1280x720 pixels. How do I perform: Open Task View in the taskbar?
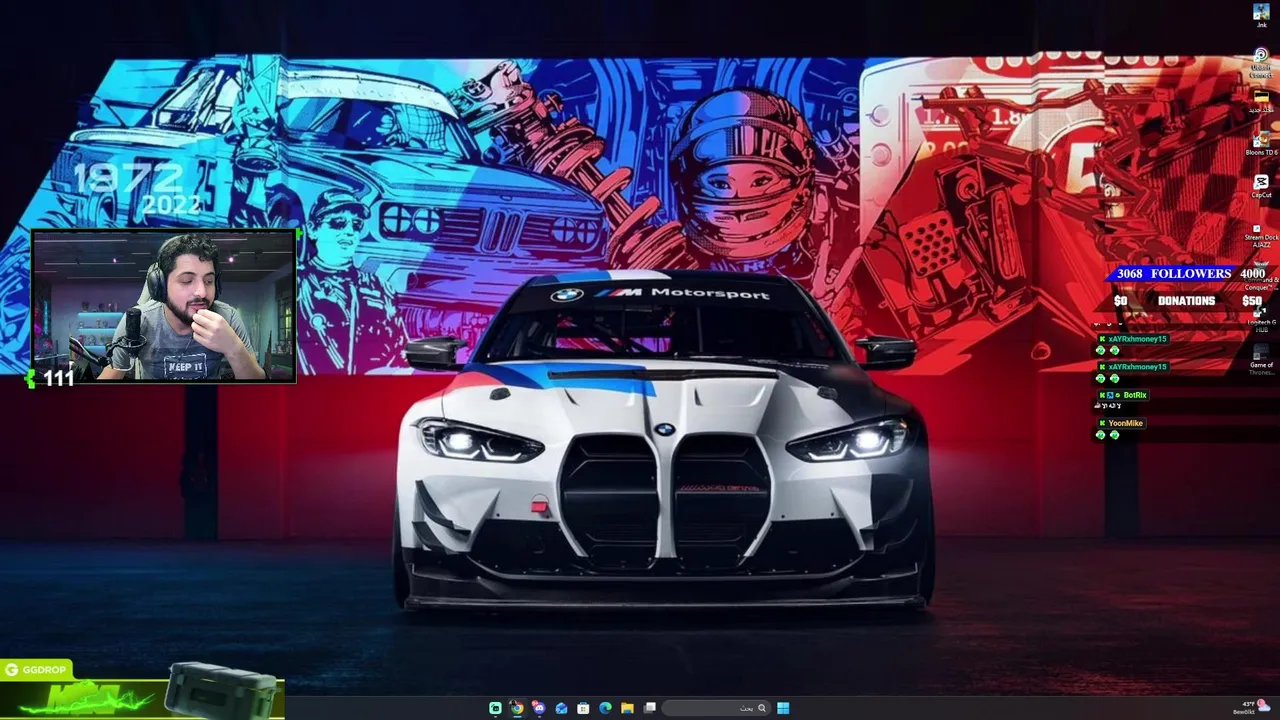tap(650, 708)
